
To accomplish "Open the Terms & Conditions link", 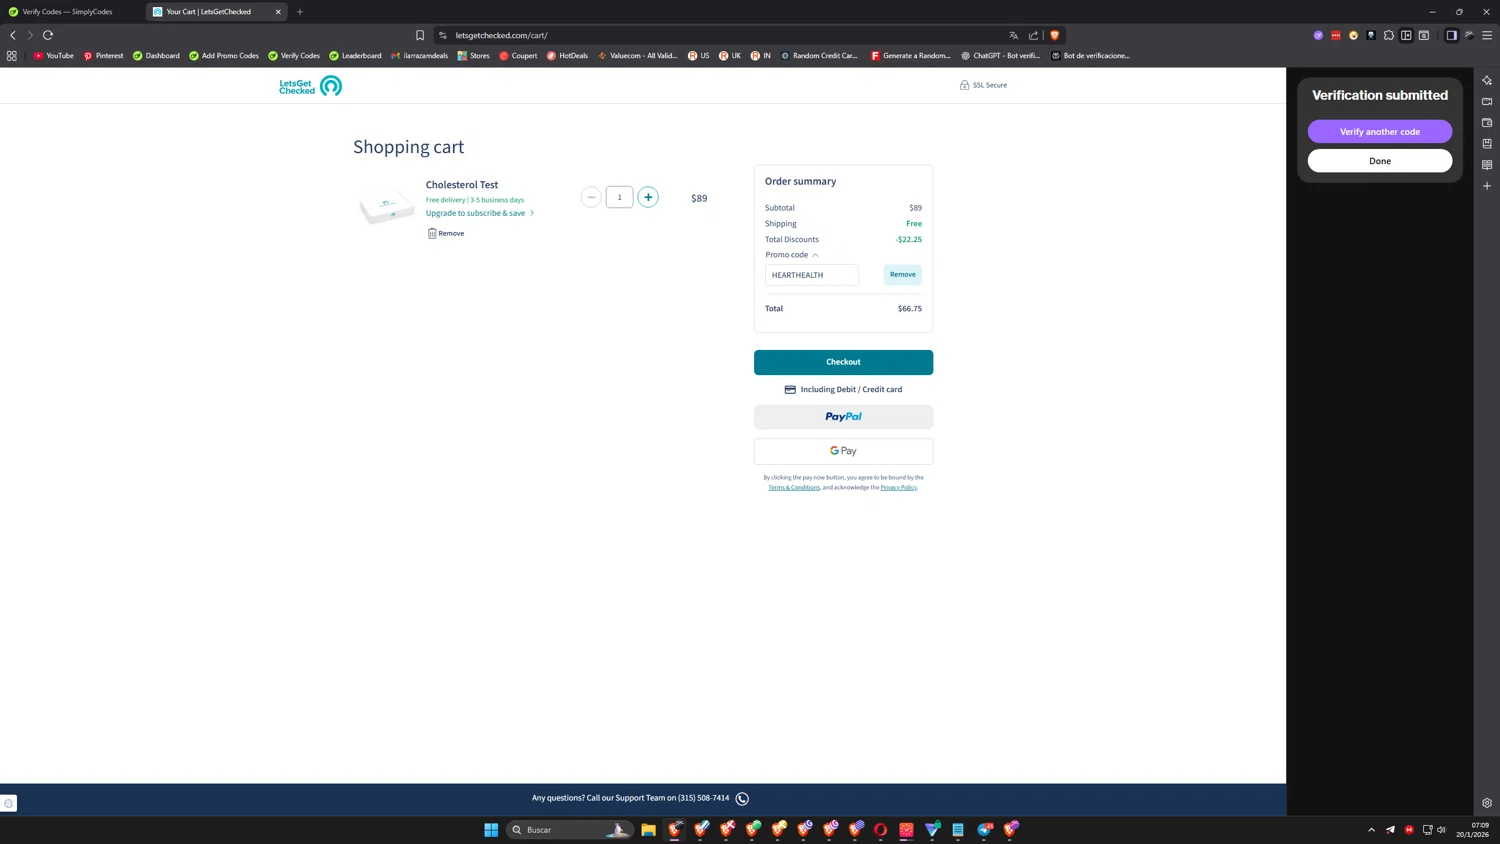I will pyautogui.click(x=794, y=487).
